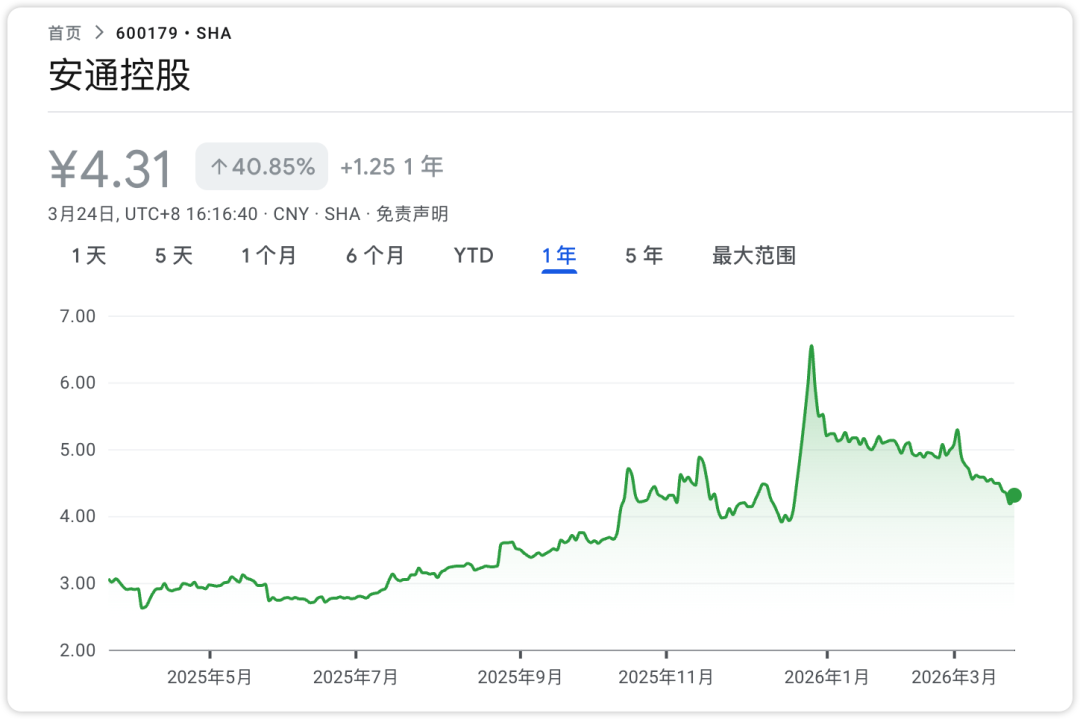This screenshot has width=1080, height=719.
Task: Select the 5天 time range tab
Action: tap(173, 256)
